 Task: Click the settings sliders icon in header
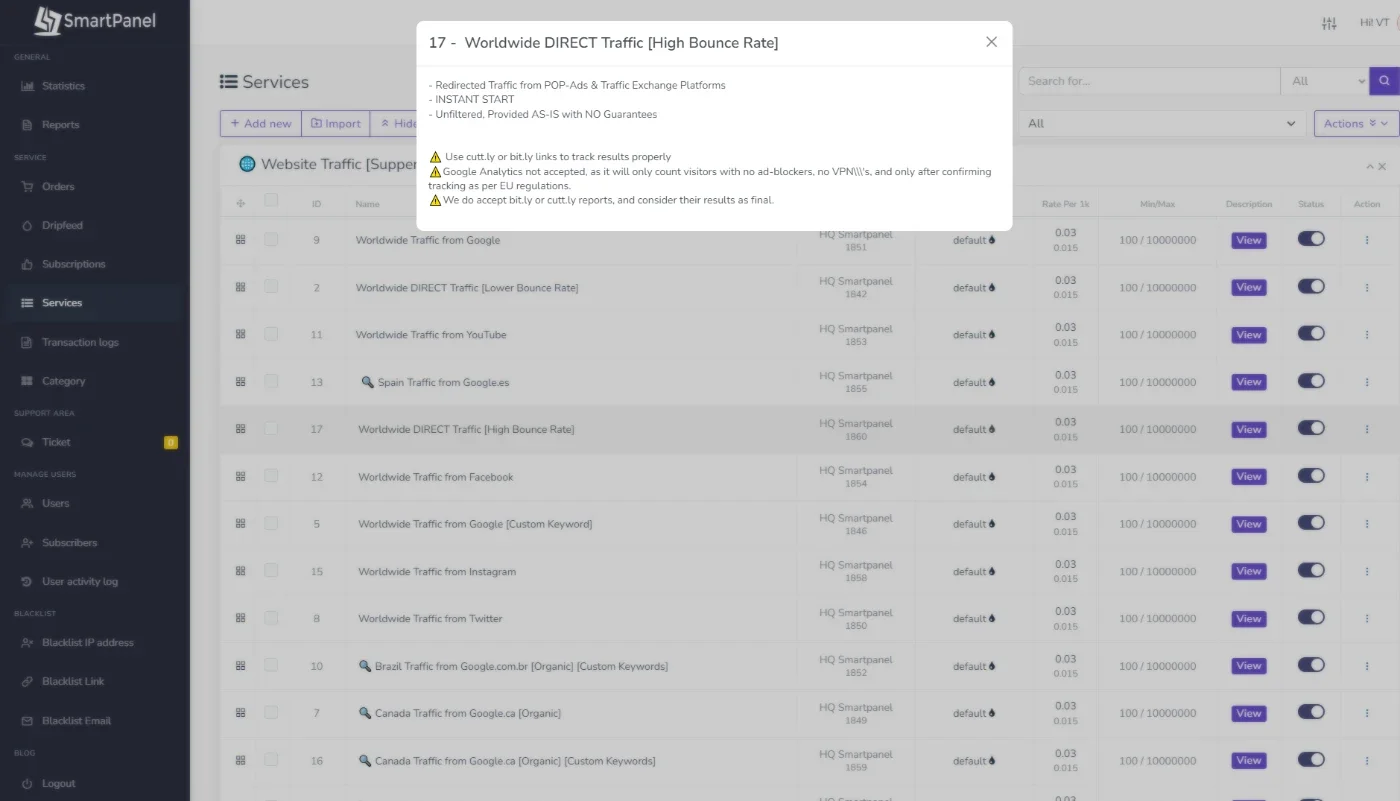(x=1329, y=23)
